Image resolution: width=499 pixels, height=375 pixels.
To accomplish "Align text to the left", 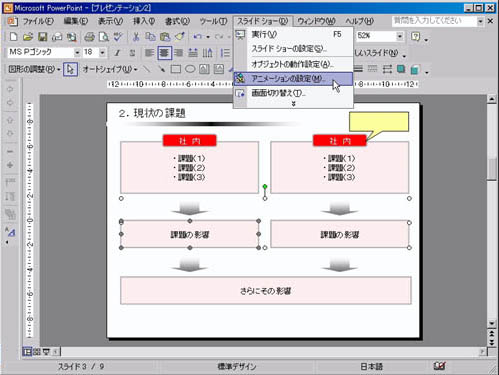I will coord(149,53).
